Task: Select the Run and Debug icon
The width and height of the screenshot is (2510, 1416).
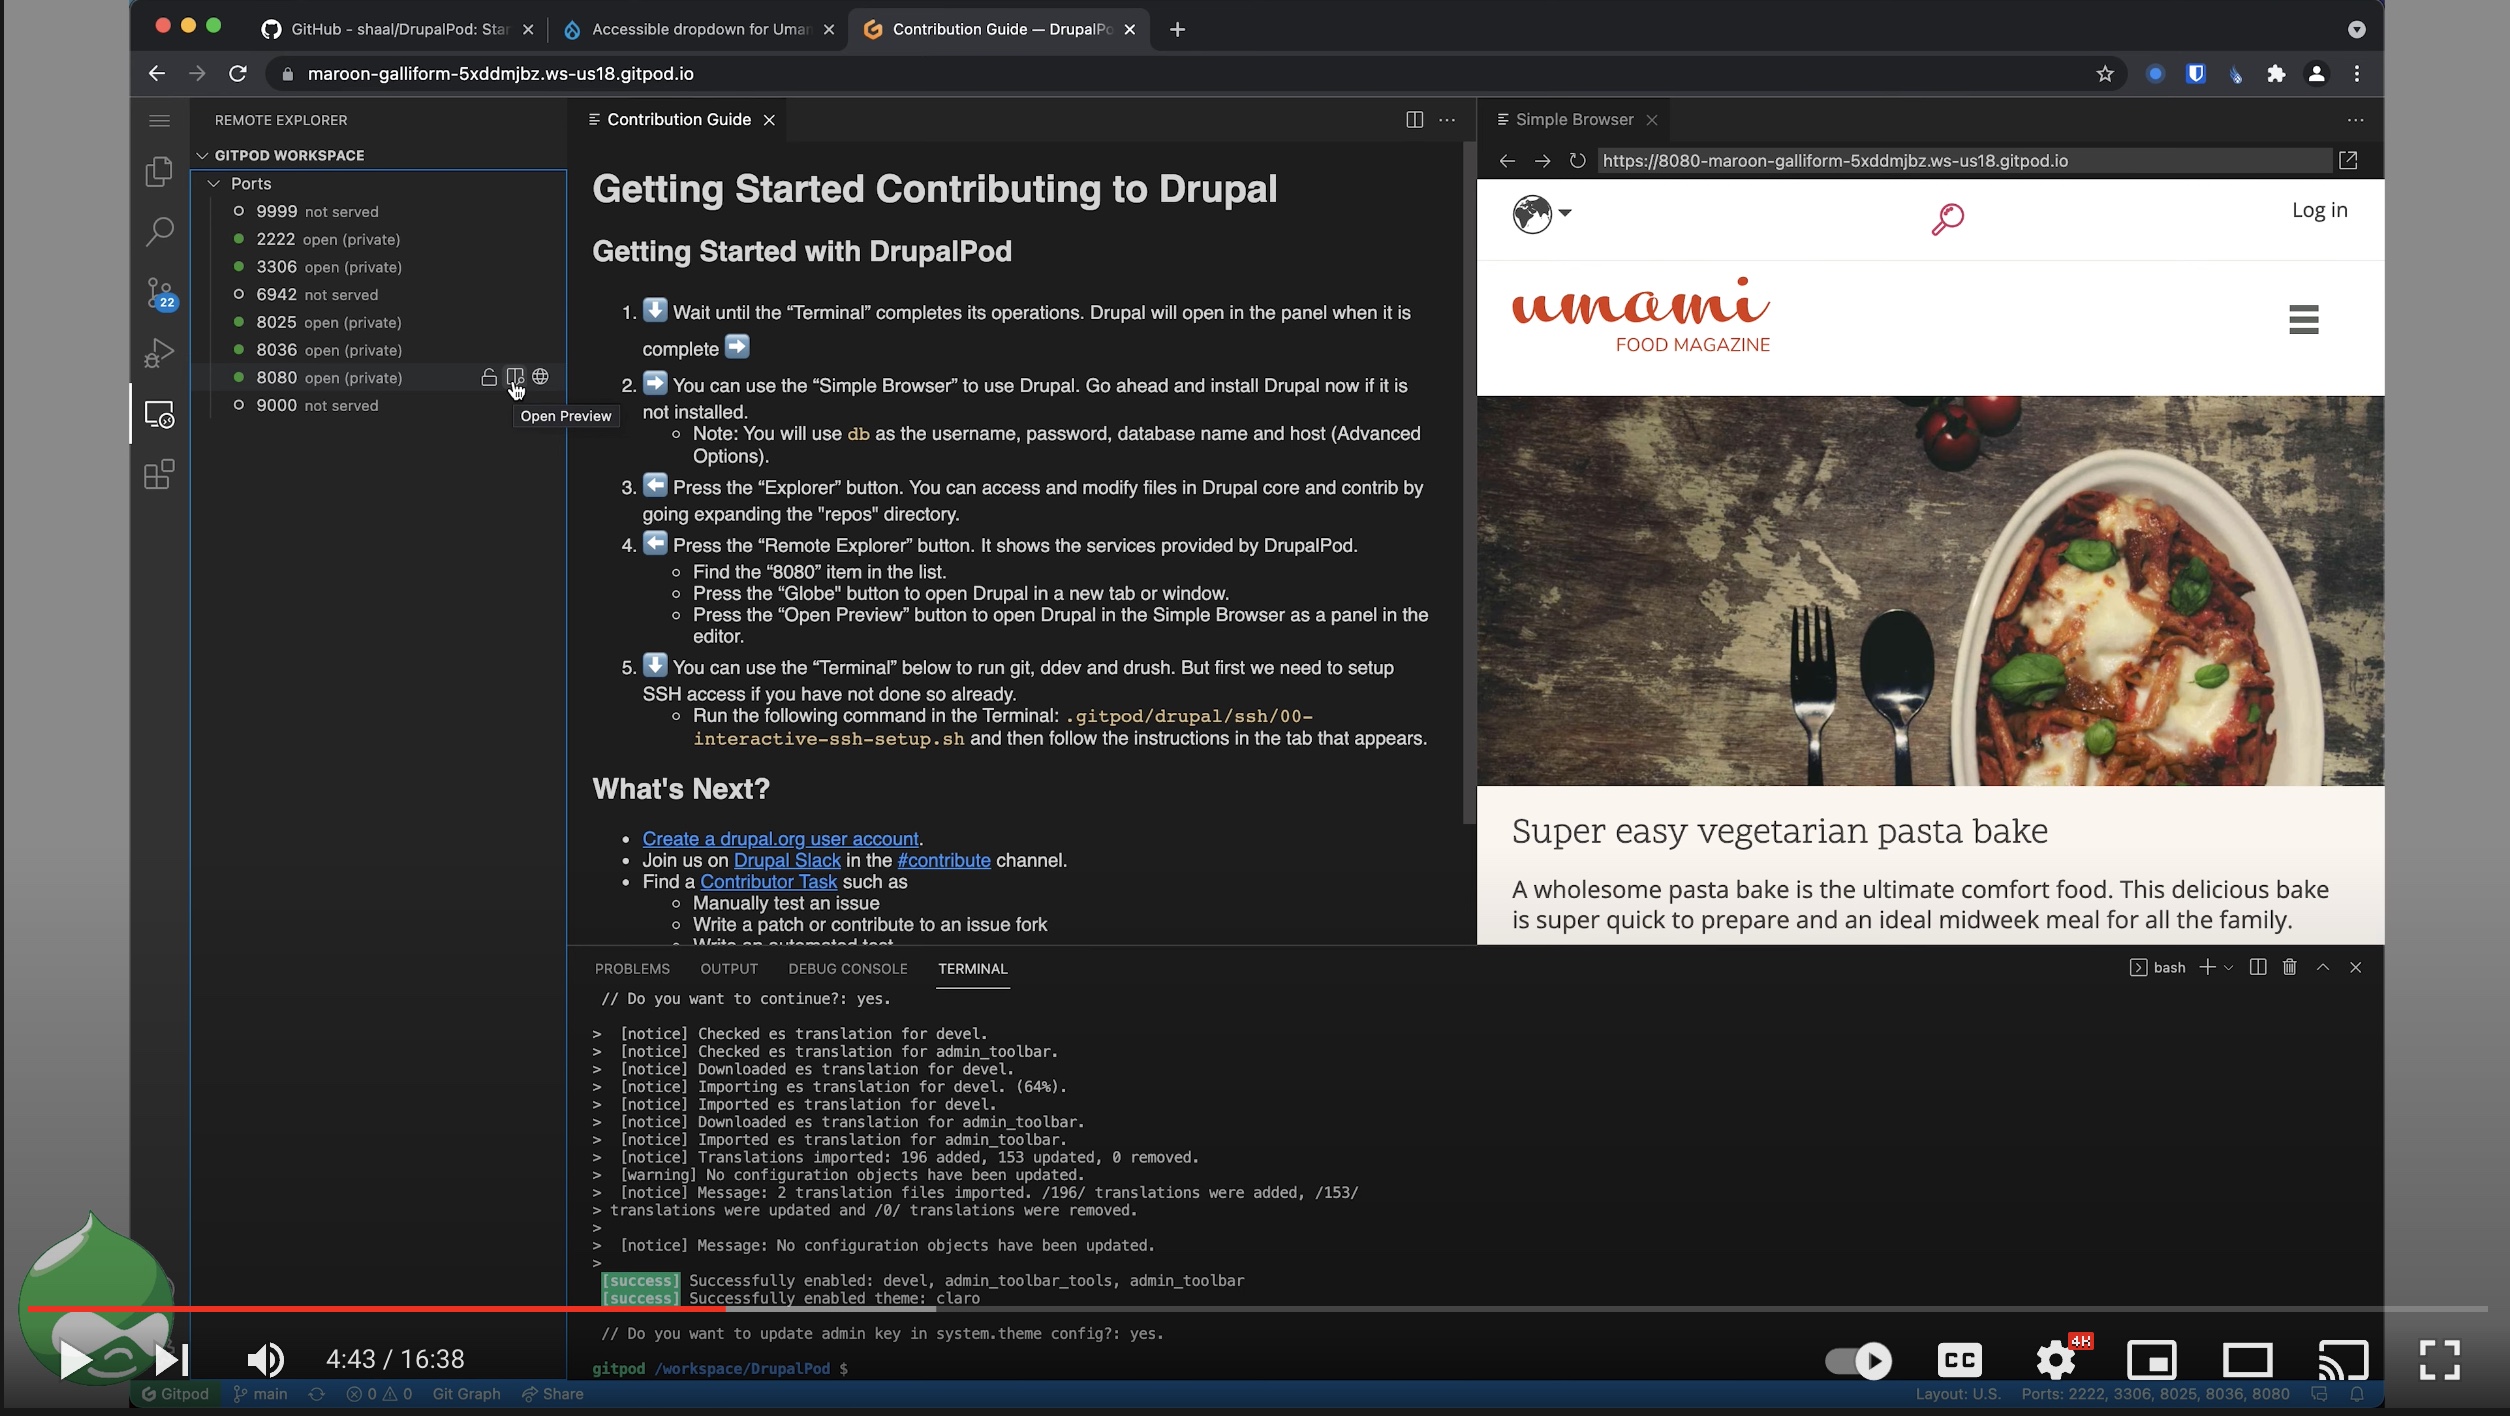Action: 159,352
